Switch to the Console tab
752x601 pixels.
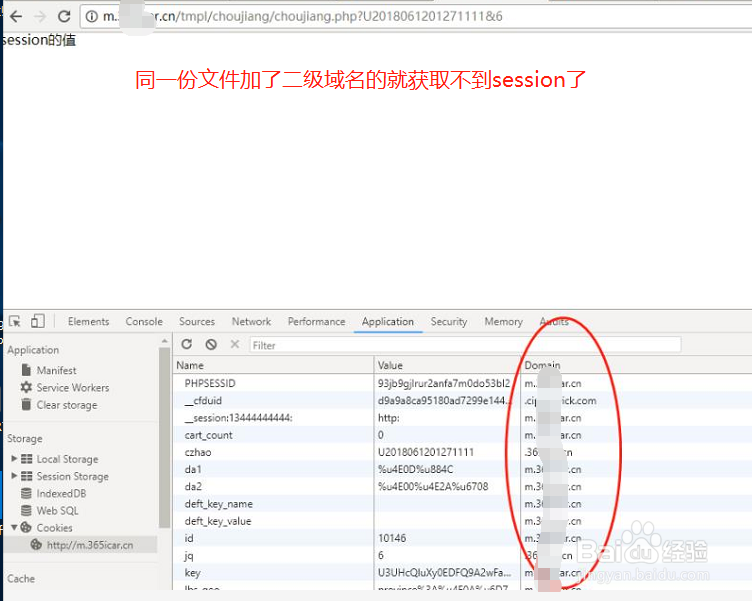coord(144,321)
